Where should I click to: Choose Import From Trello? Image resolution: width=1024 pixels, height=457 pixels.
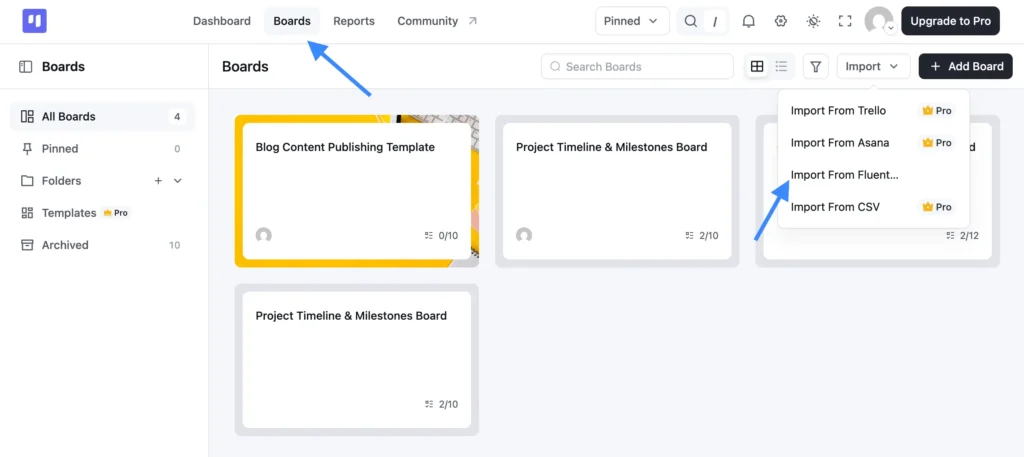(873, 111)
